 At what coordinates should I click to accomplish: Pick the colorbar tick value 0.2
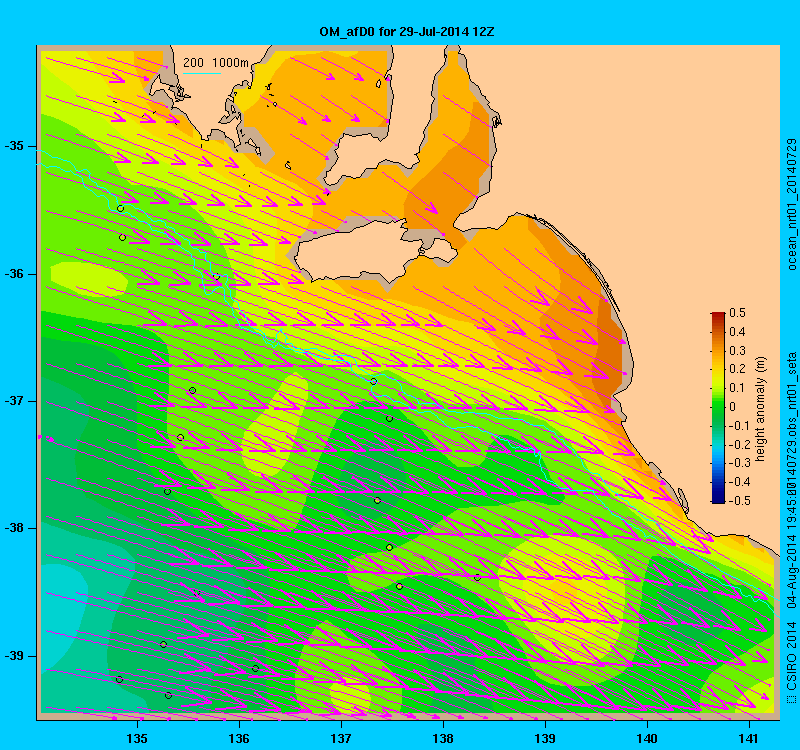click(737, 369)
